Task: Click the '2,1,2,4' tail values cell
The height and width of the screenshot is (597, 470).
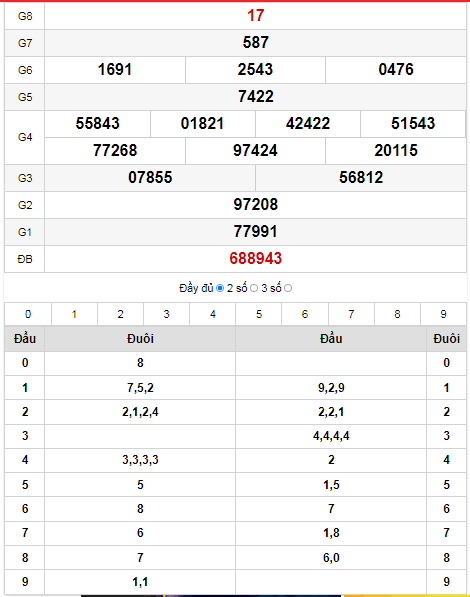Action: point(140,412)
